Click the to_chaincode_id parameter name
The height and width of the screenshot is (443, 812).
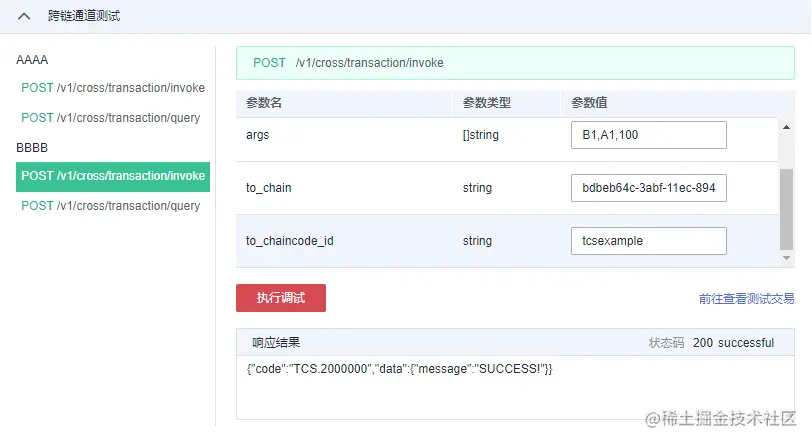click(289, 241)
